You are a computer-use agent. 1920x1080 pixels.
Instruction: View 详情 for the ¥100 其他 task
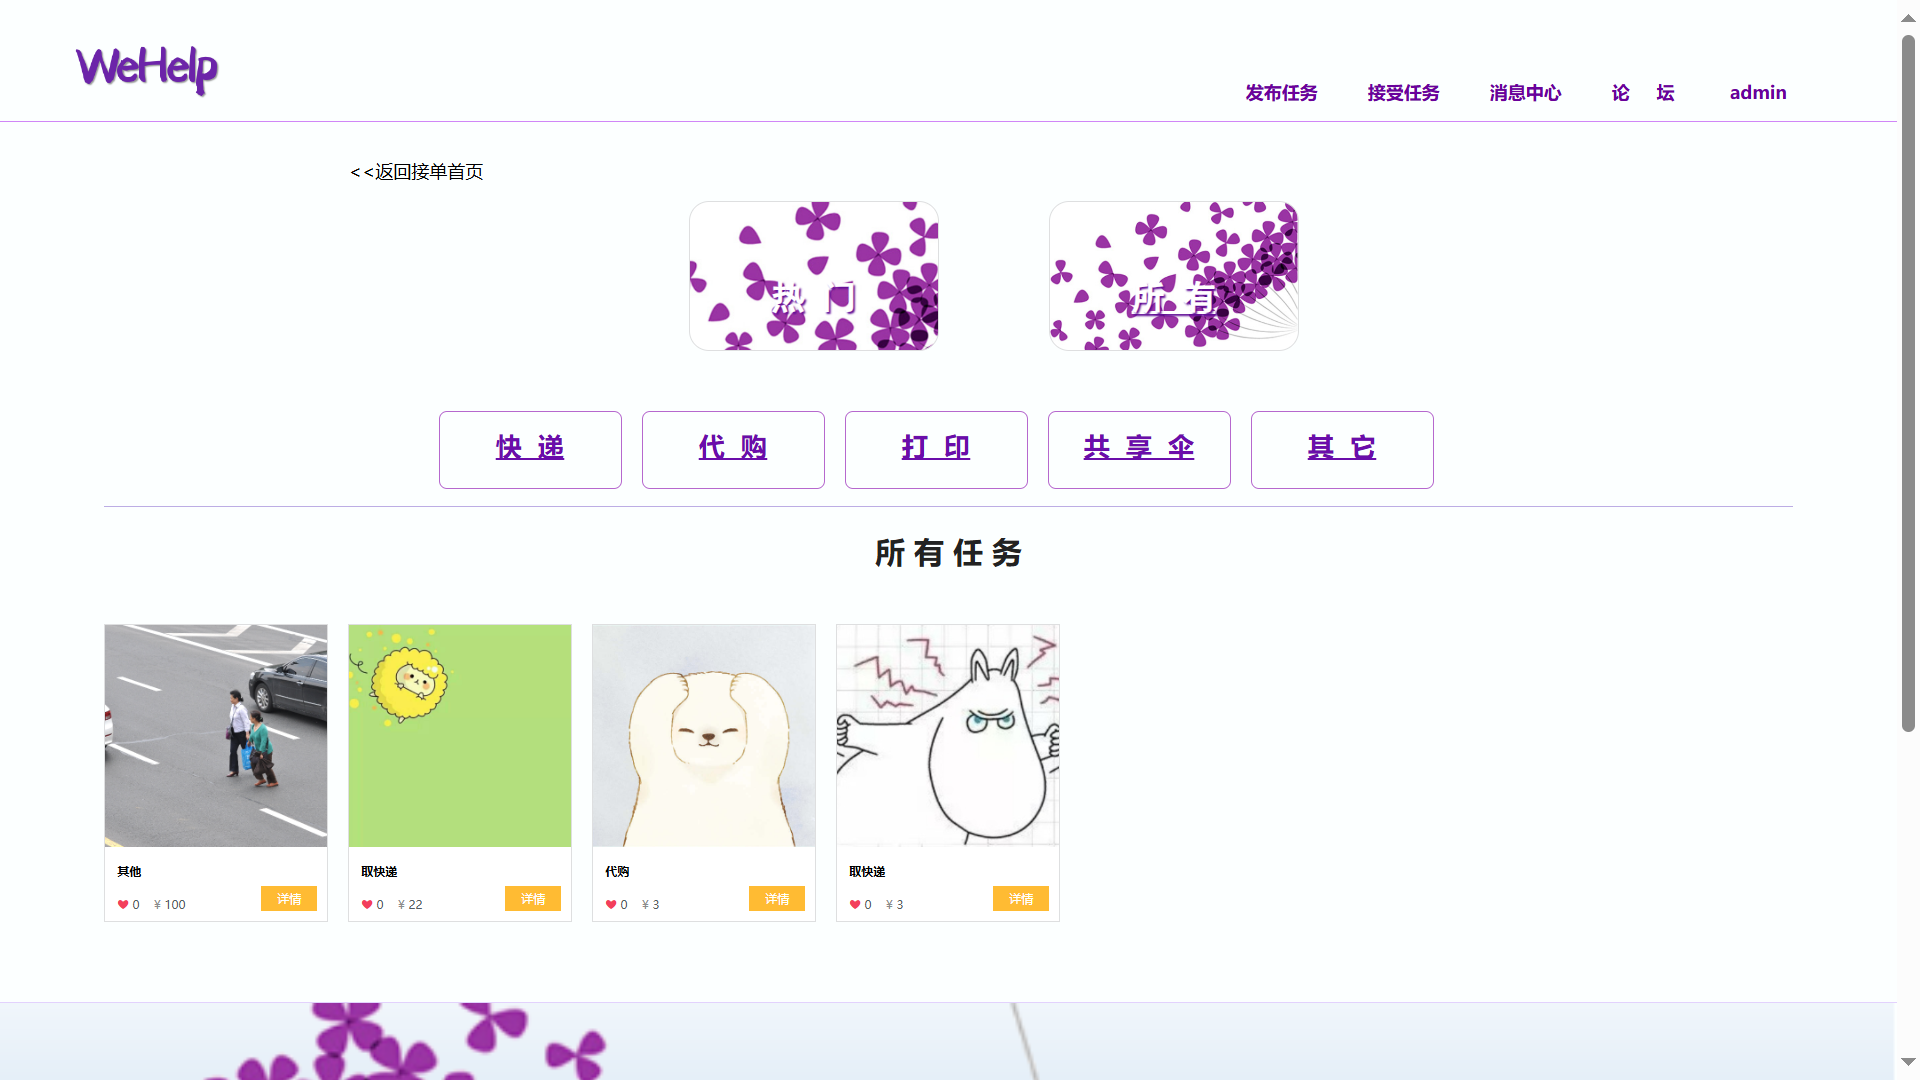(x=289, y=899)
